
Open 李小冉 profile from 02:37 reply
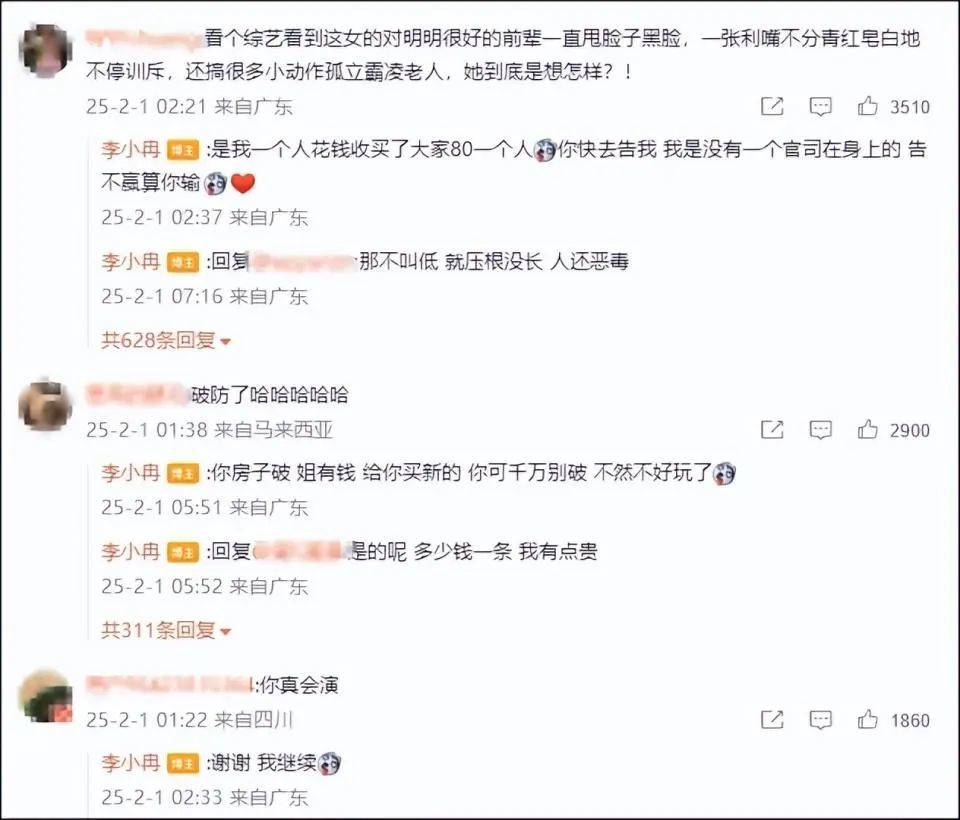tap(130, 149)
